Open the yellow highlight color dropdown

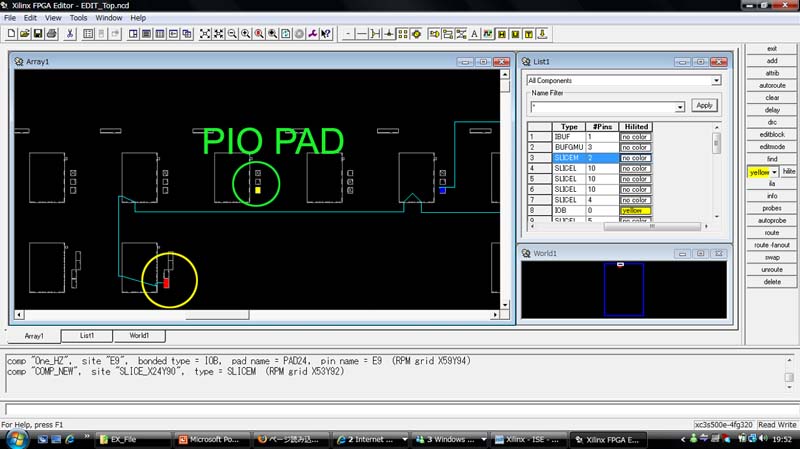pos(774,172)
